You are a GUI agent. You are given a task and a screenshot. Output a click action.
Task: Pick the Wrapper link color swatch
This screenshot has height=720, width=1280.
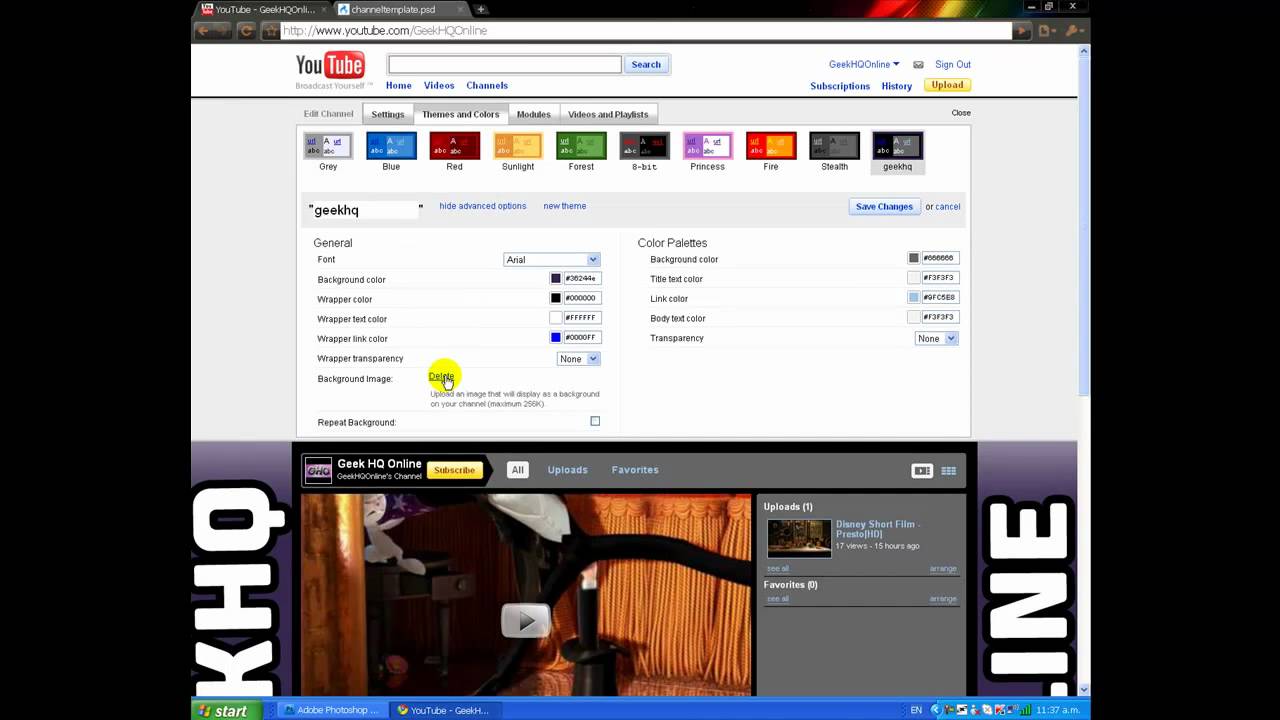click(x=556, y=338)
